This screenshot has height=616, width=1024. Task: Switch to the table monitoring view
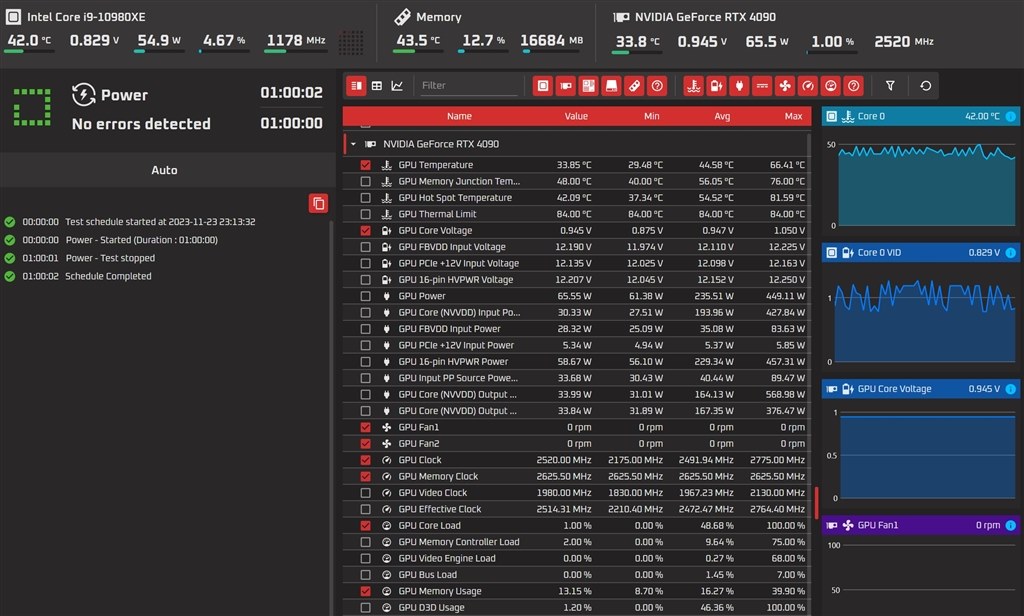click(x=377, y=86)
